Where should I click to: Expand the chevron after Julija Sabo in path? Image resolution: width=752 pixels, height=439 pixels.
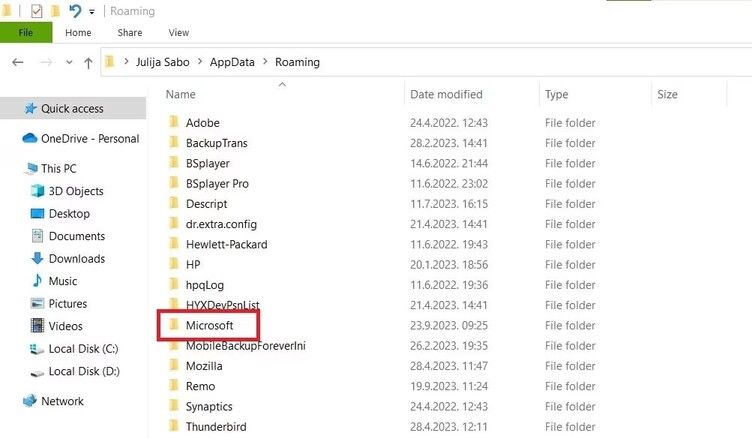click(x=200, y=62)
